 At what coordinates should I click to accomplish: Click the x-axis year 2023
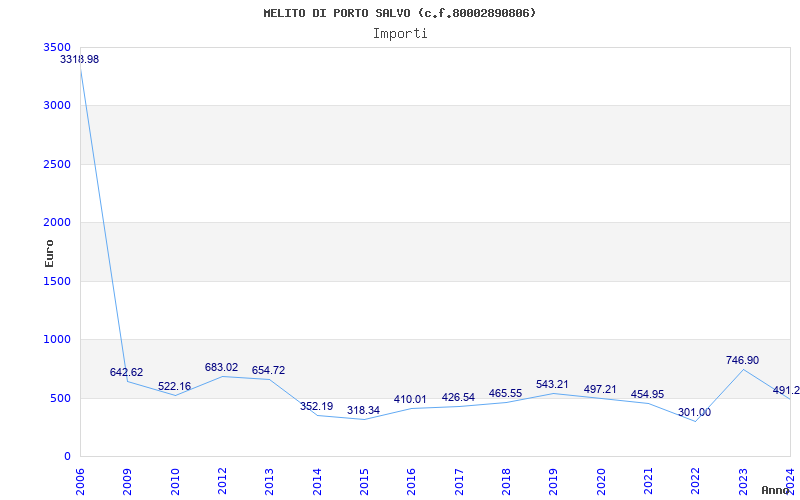coord(743,482)
